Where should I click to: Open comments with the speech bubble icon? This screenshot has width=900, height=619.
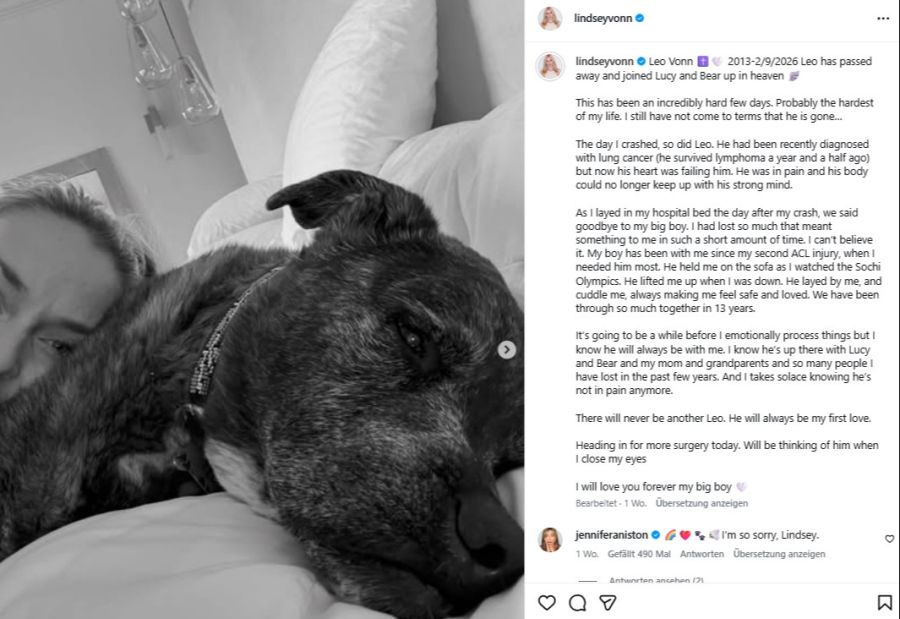tap(577, 602)
